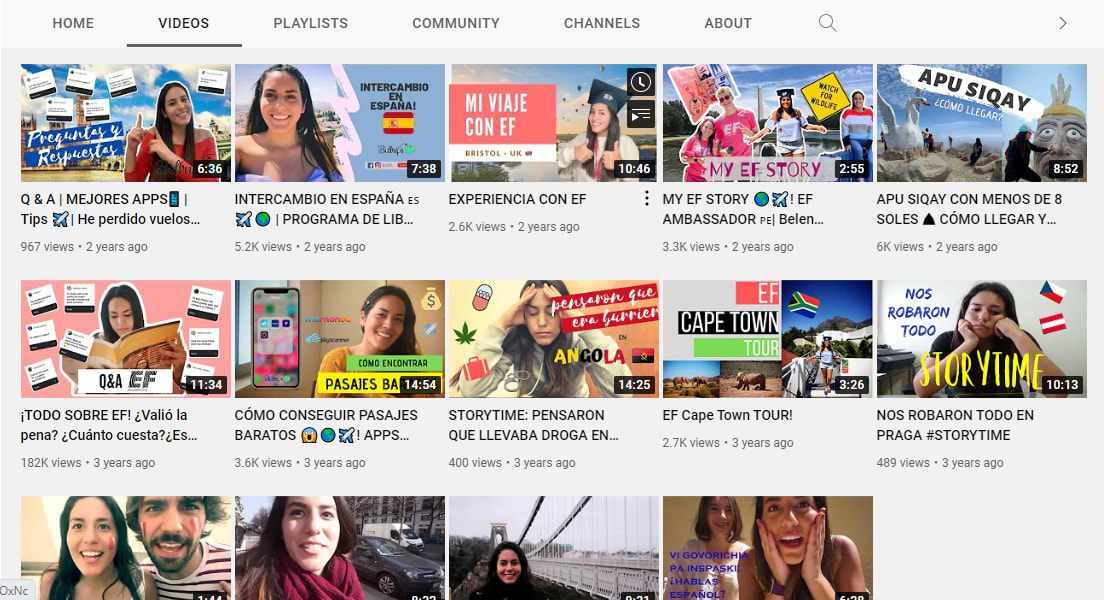Click title APU SIQAY CON MENOS DE 8 SOLES

click(969, 209)
